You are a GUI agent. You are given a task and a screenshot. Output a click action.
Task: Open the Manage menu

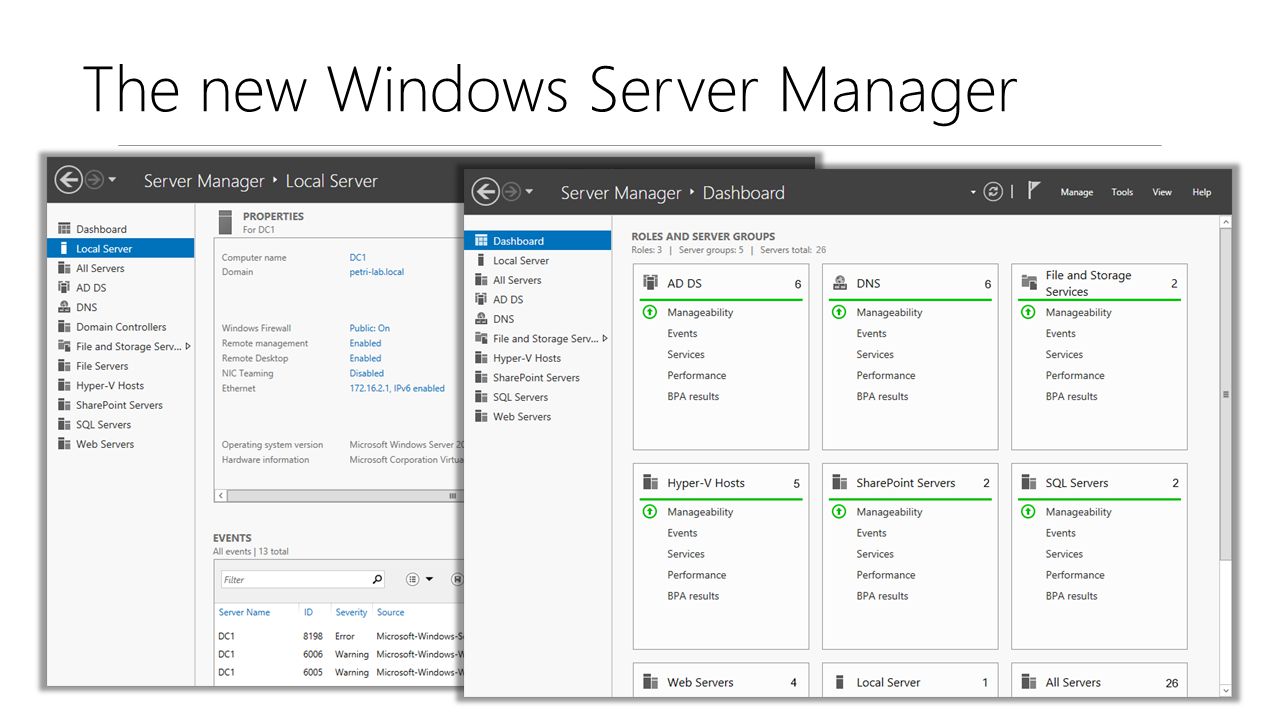(x=1076, y=192)
